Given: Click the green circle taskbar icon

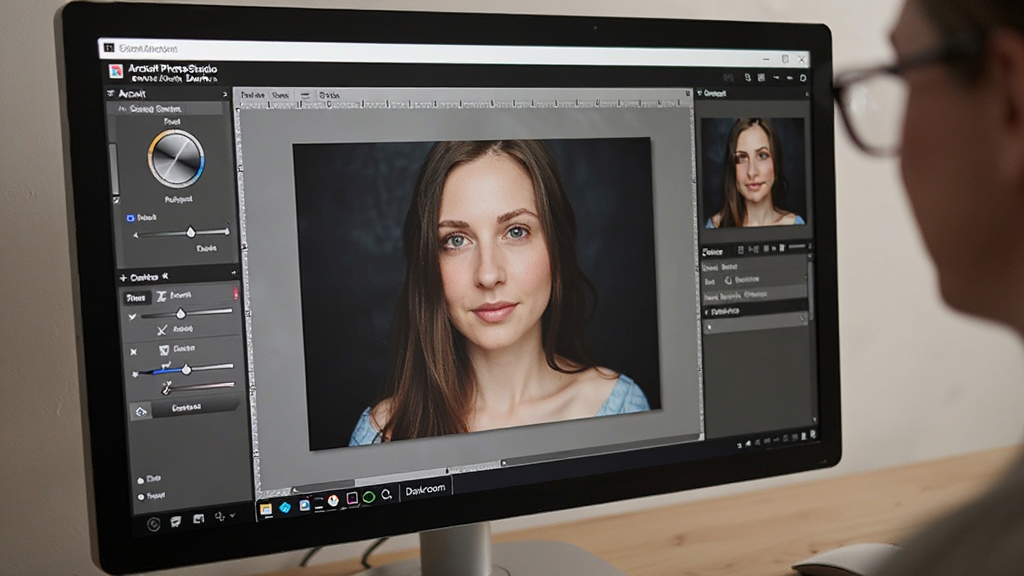Looking at the screenshot, I should click(369, 497).
